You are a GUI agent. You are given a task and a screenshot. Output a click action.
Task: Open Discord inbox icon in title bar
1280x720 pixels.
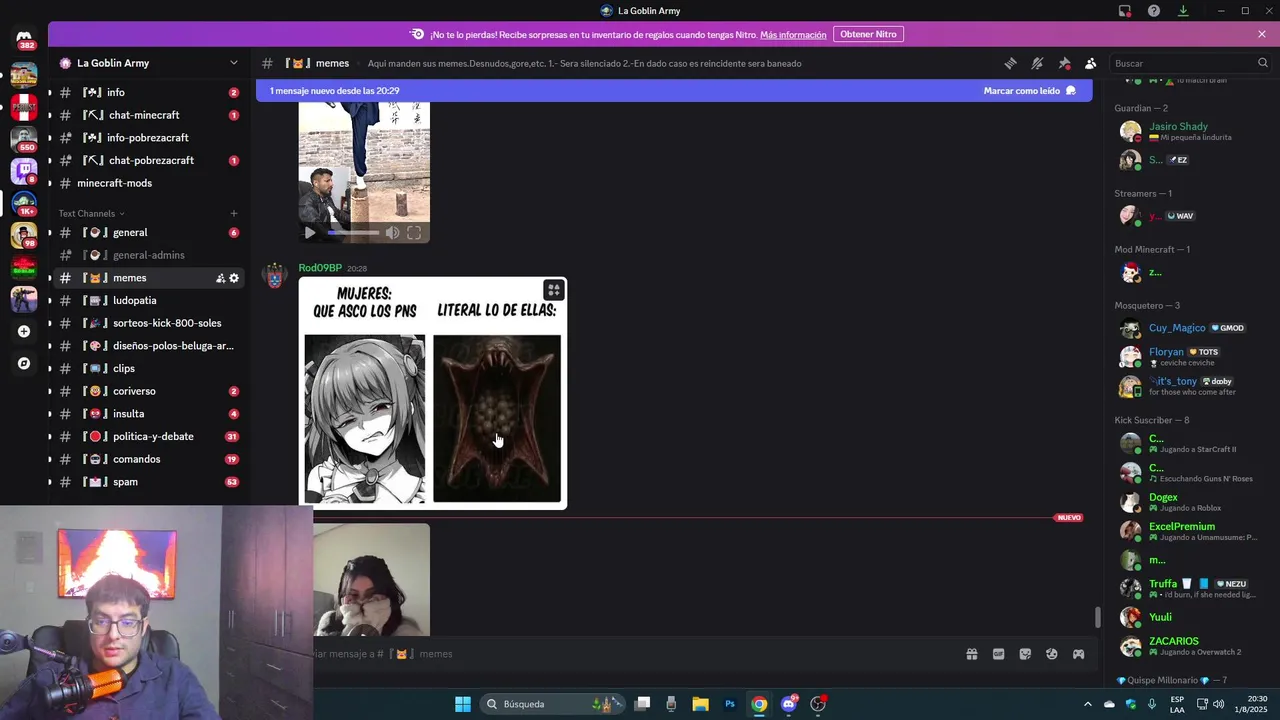(x=1125, y=11)
